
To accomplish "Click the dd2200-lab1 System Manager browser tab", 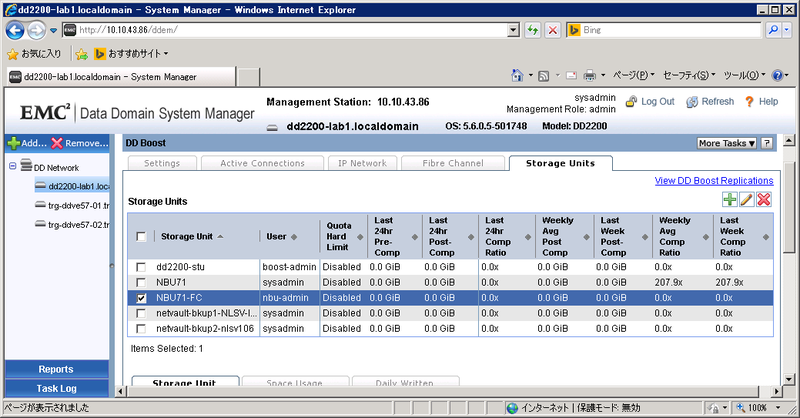I will (121, 77).
